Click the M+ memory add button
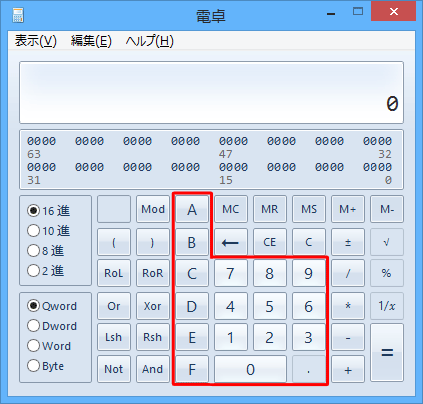This screenshot has height=404, width=423. pos(348,209)
